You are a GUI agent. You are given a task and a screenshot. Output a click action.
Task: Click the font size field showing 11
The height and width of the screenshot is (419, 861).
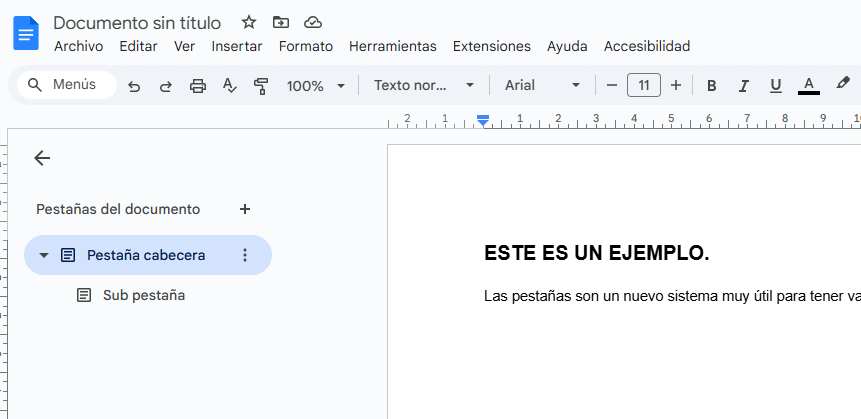[x=643, y=86]
